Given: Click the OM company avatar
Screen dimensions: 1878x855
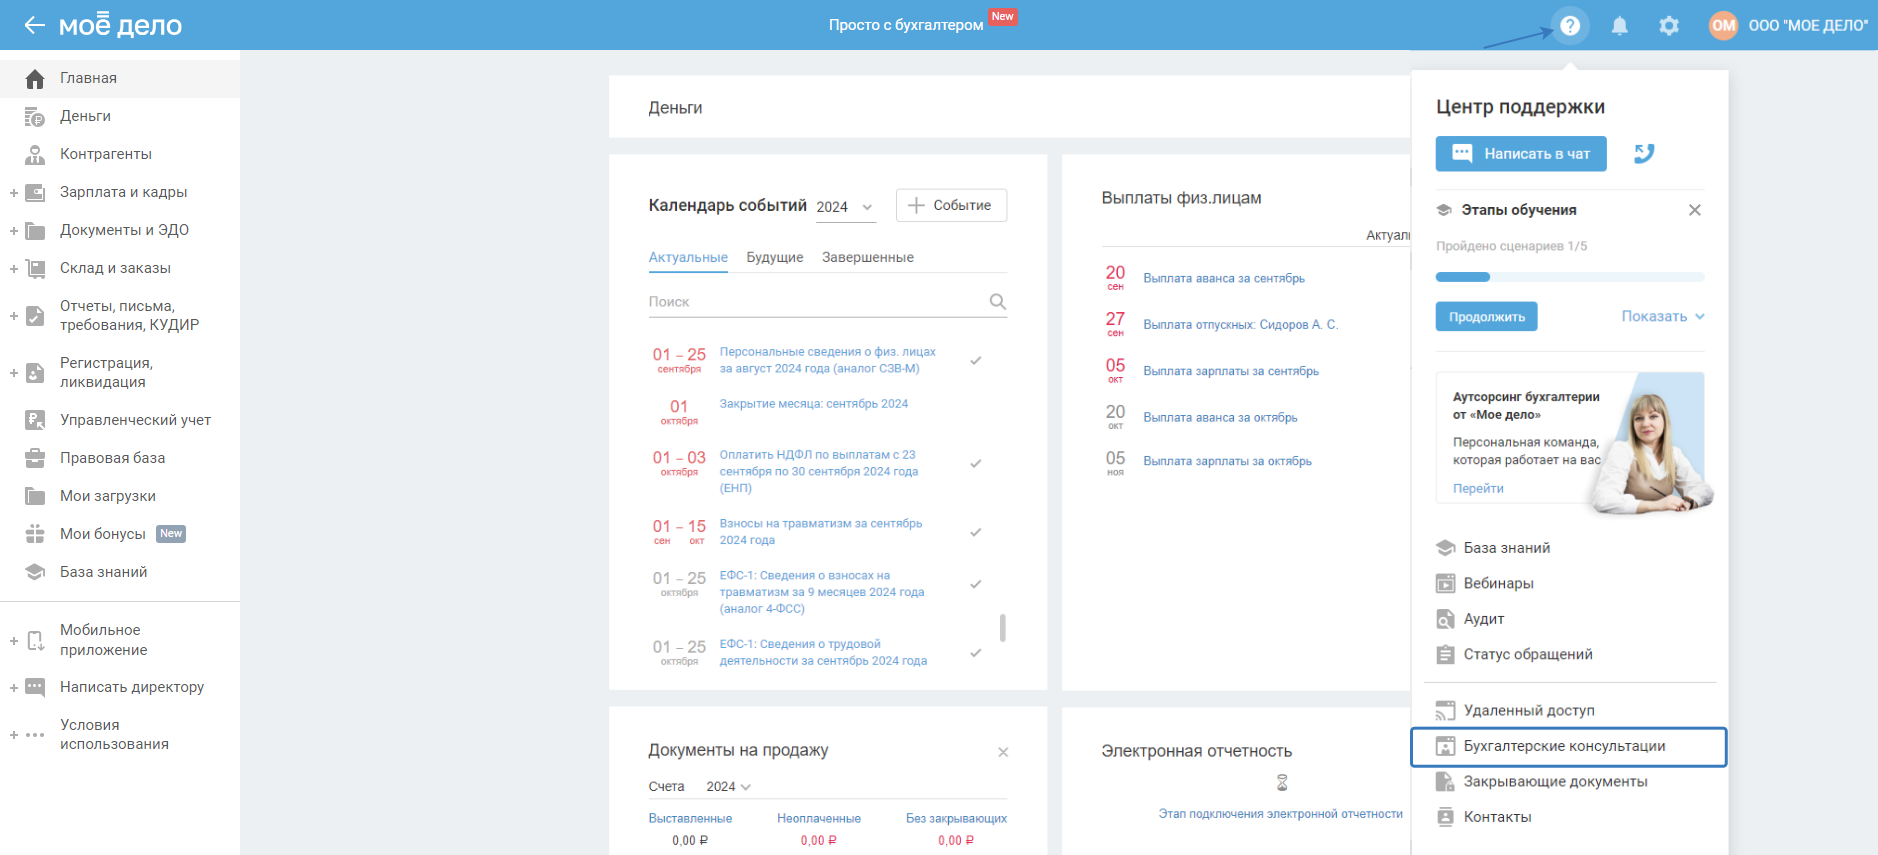Looking at the screenshot, I should point(1723,26).
